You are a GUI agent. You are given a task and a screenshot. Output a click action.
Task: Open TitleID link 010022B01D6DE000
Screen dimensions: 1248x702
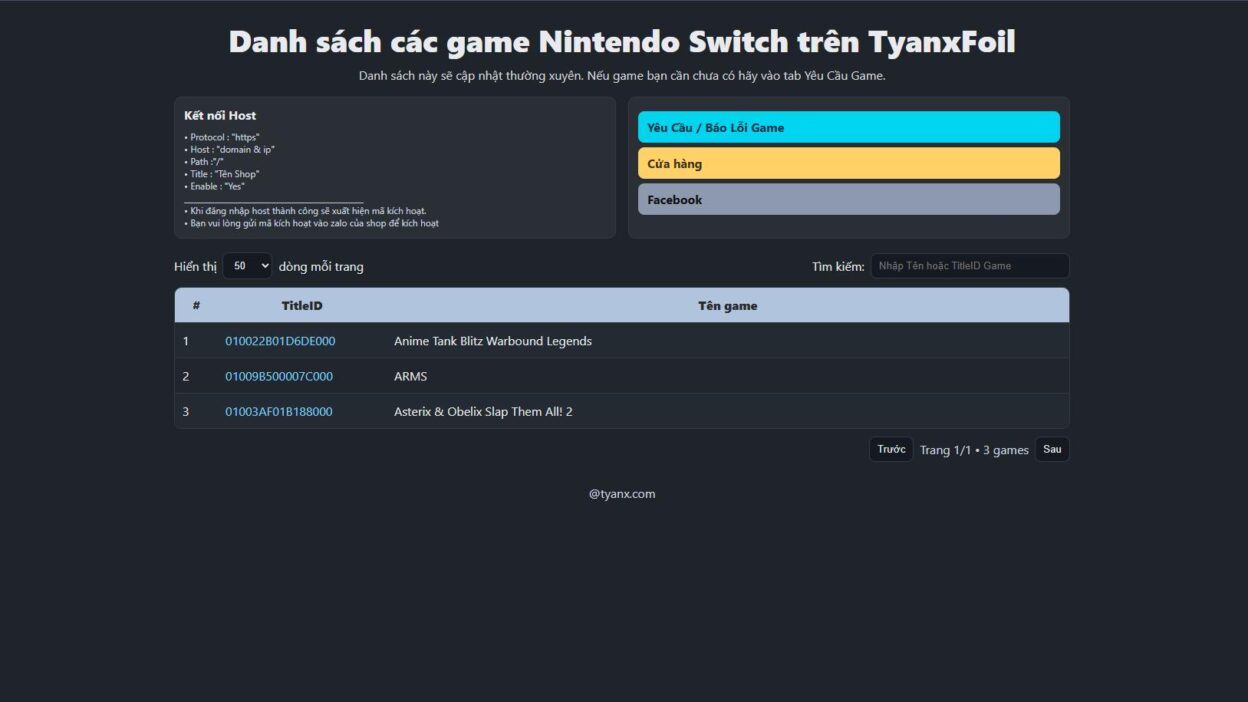pyautogui.click(x=280, y=341)
